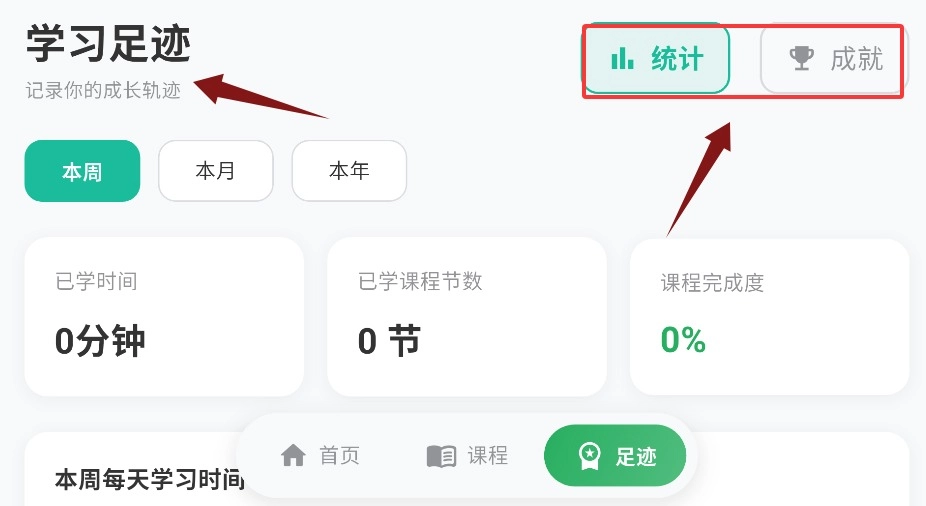The width and height of the screenshot is (926, 506).
Task: Click the 记录你的成长轨迹 subtitle
Action: pos(103,90)
